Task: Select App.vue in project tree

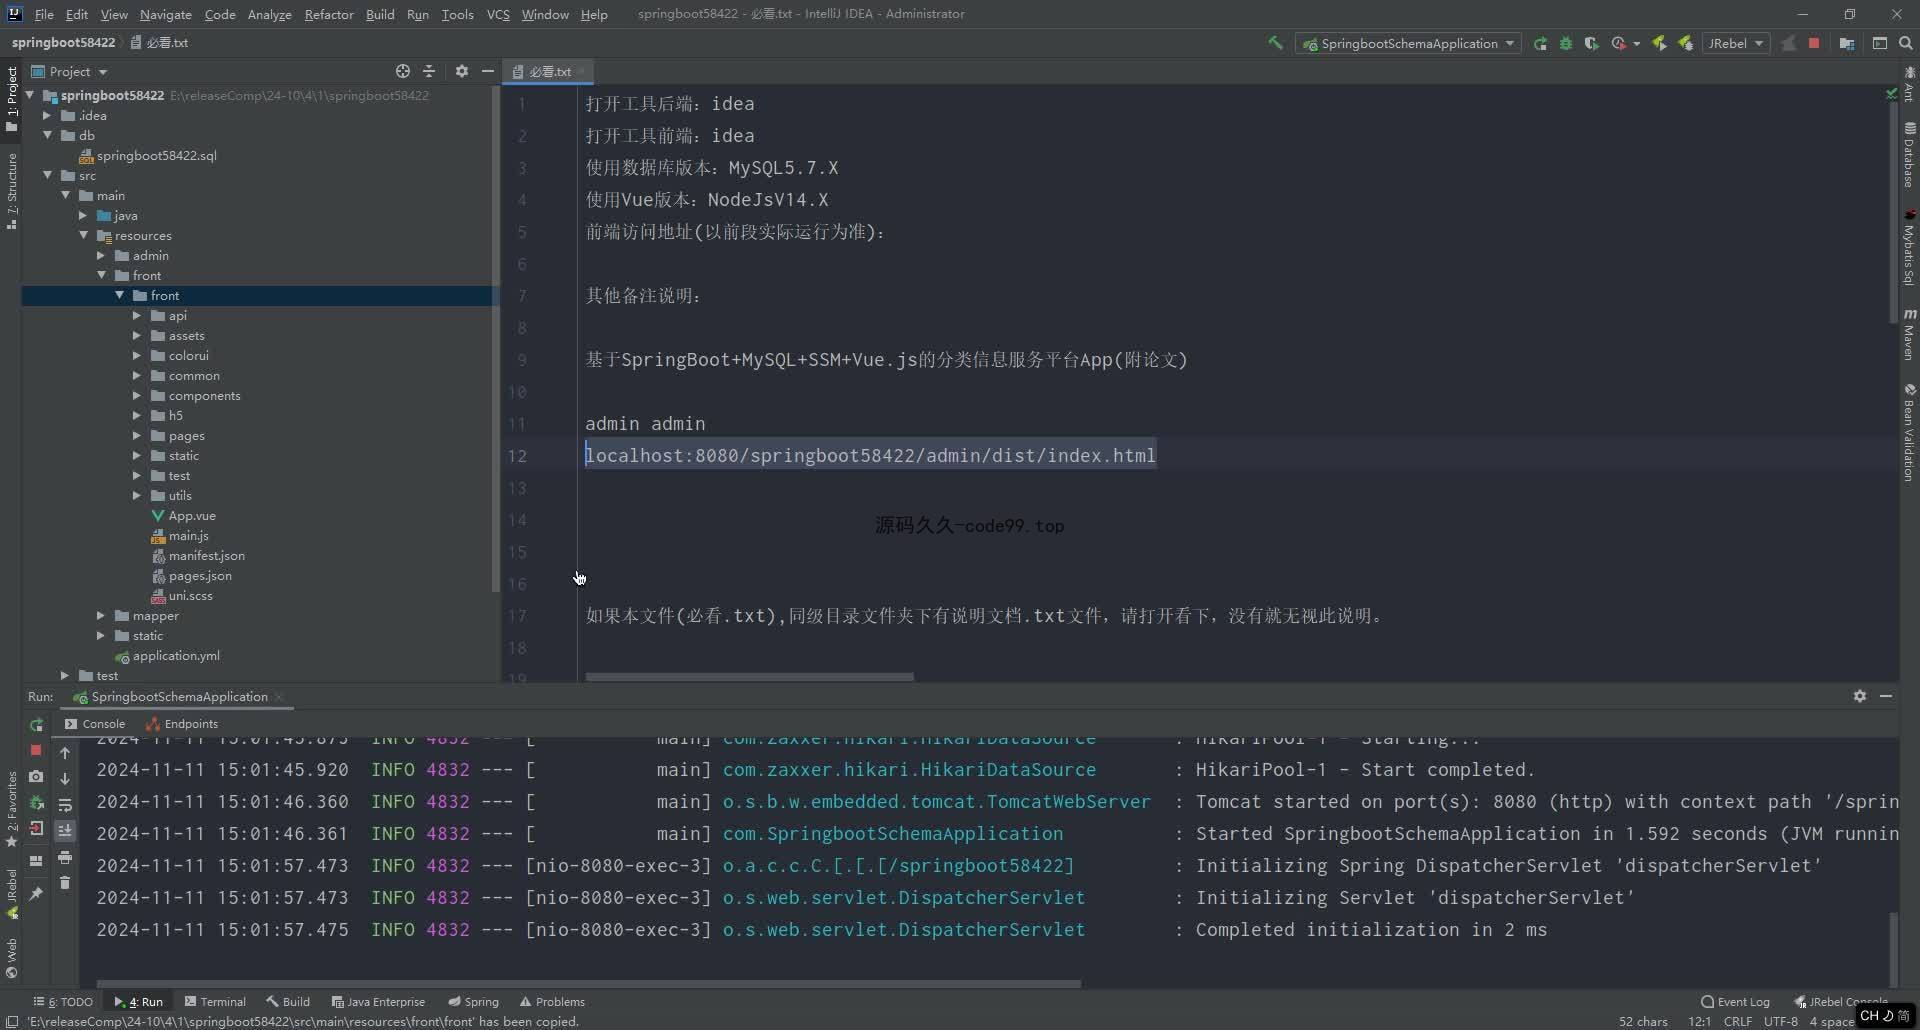Action: point(192,515)
